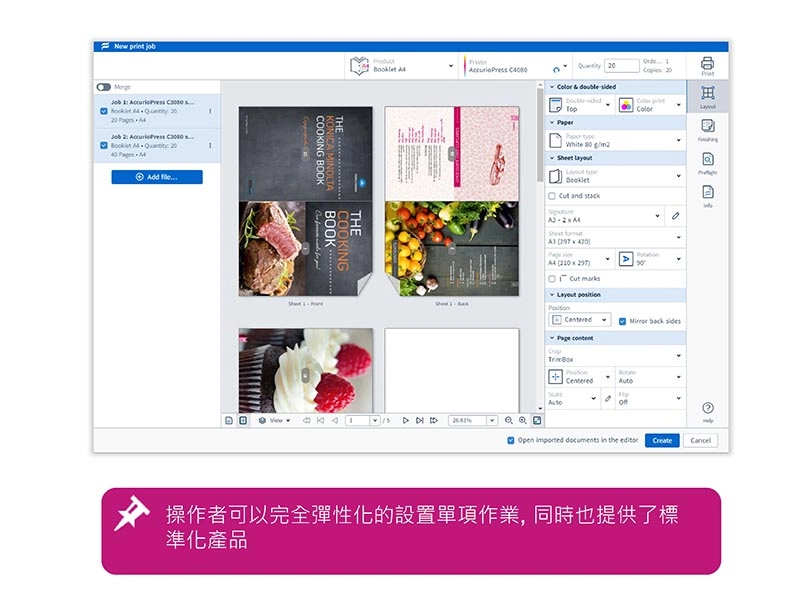The width and height of the screenshot is (800, 600).
Task: Toggle the Merge switch
Action: pyautogui.click(x=103, y=87)
